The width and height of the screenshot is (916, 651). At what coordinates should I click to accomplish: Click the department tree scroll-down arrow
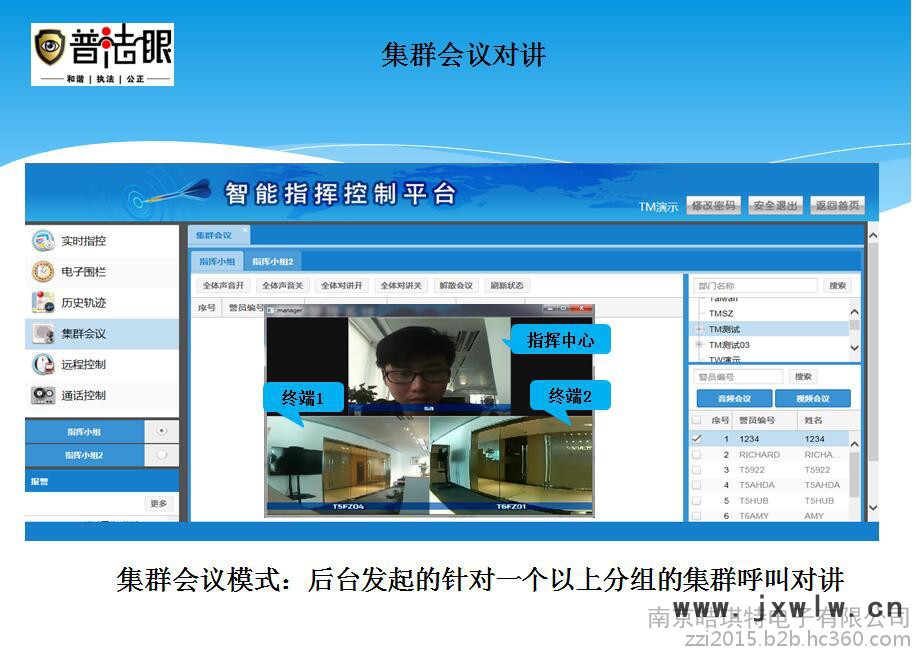point(854,348)
